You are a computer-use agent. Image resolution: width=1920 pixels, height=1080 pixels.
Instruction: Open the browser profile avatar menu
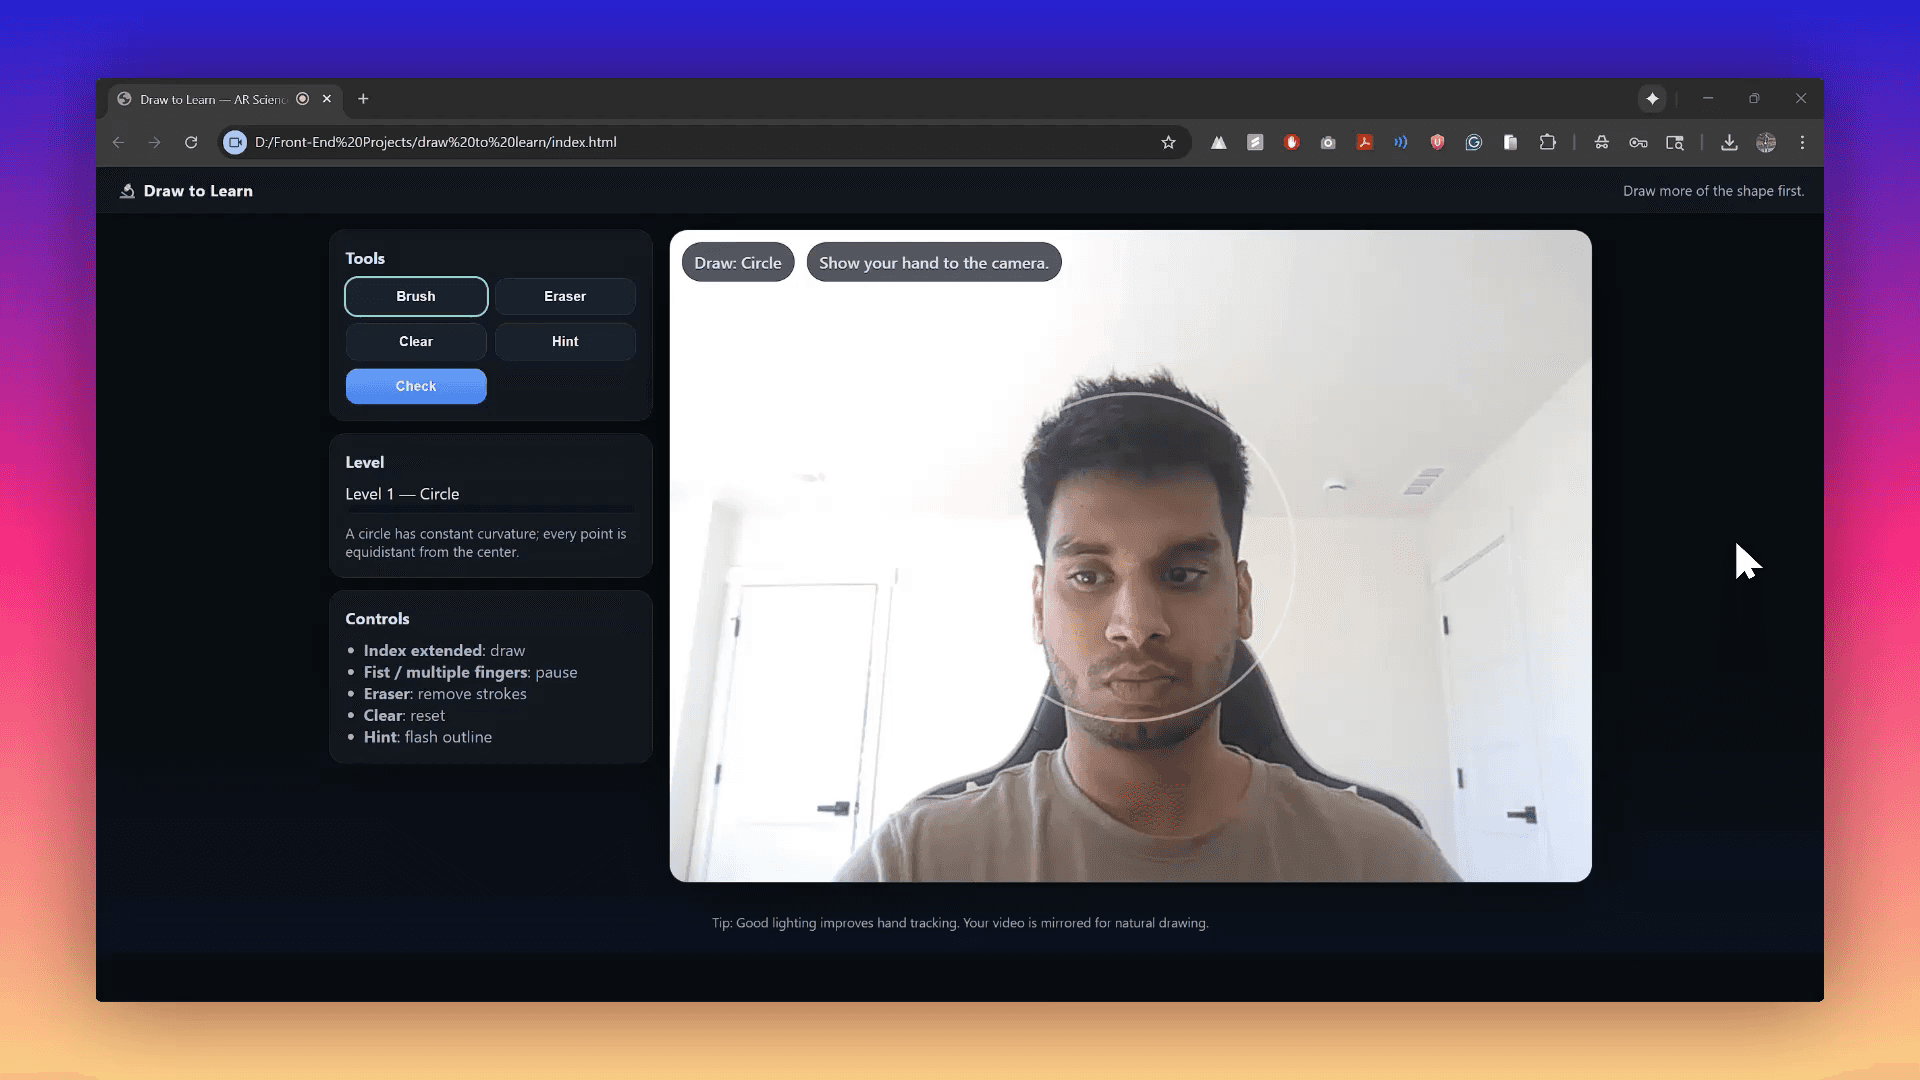click(1766, 142)
